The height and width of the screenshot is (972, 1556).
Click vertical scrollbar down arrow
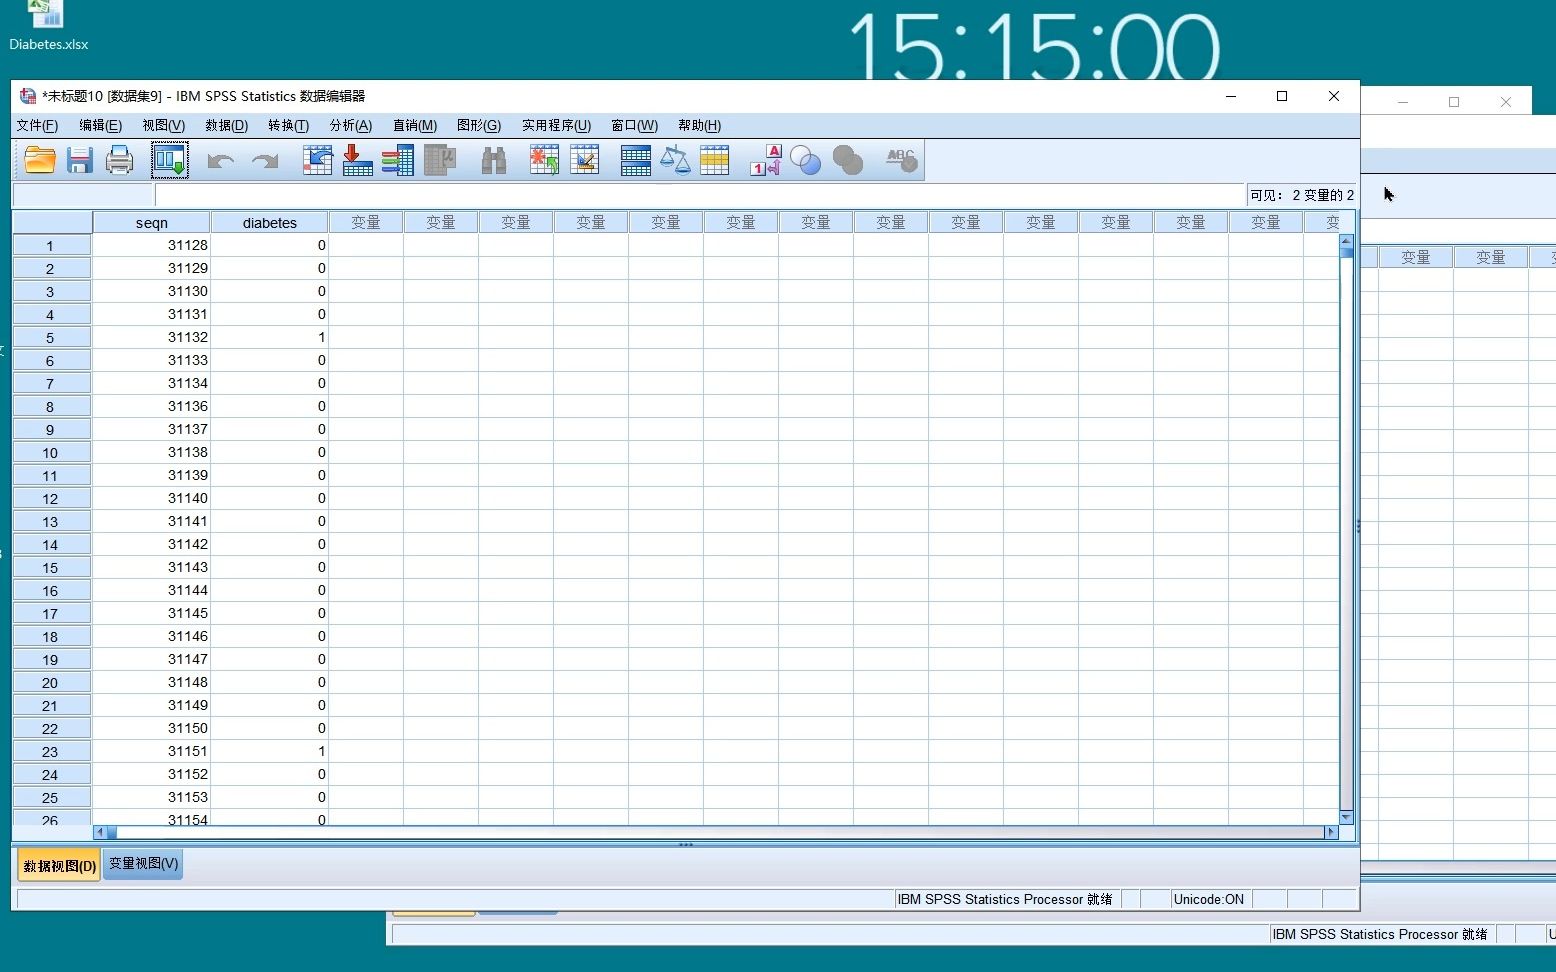pos(1346,817)
